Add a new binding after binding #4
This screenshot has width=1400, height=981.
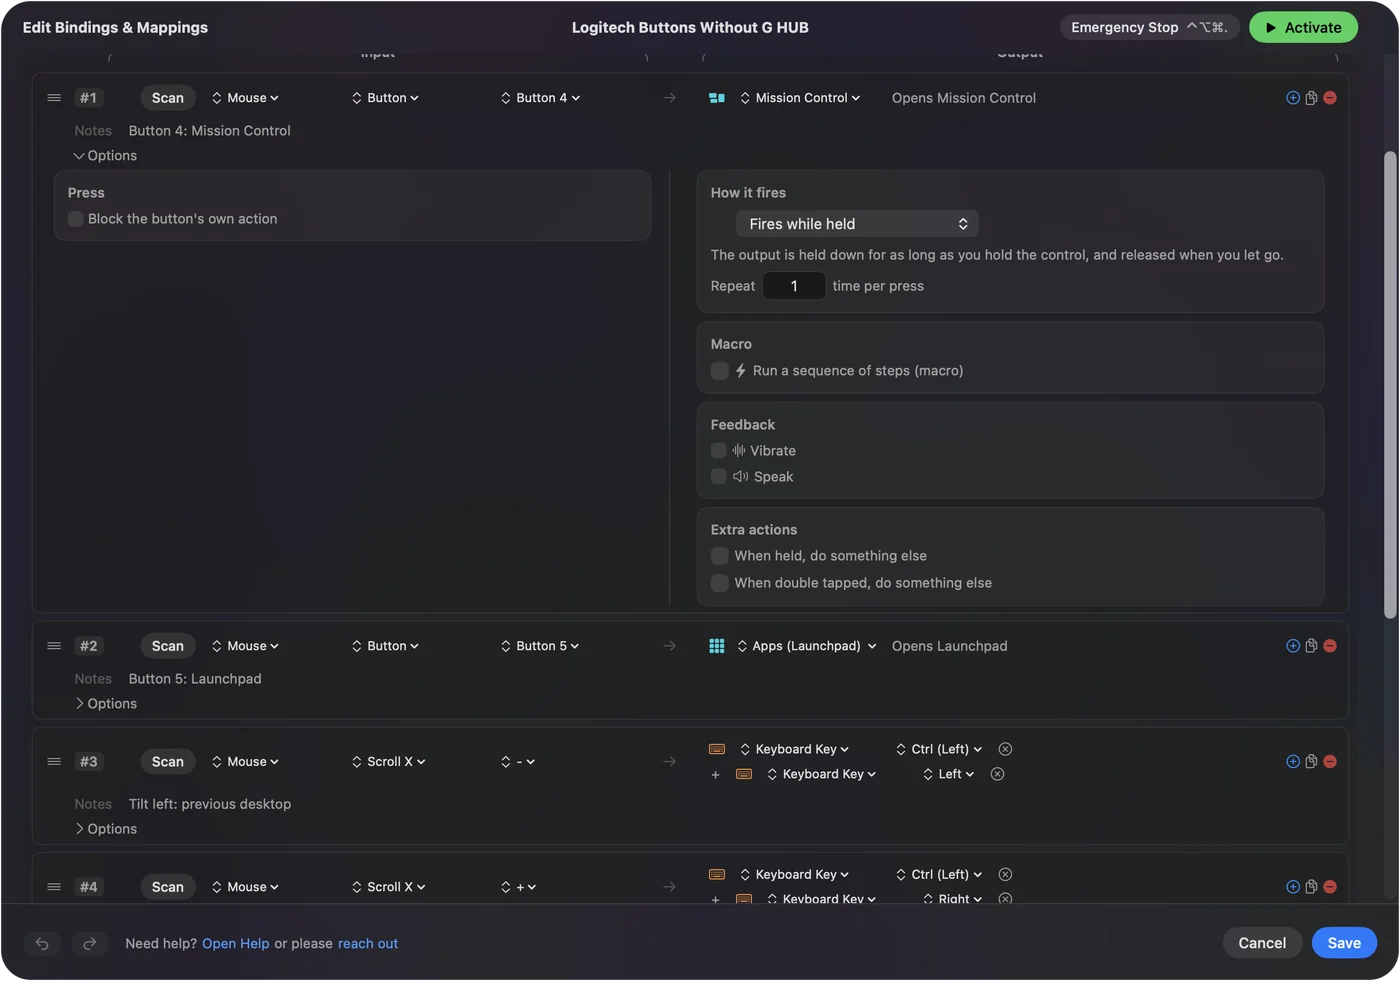click(x=1293, y=887)
